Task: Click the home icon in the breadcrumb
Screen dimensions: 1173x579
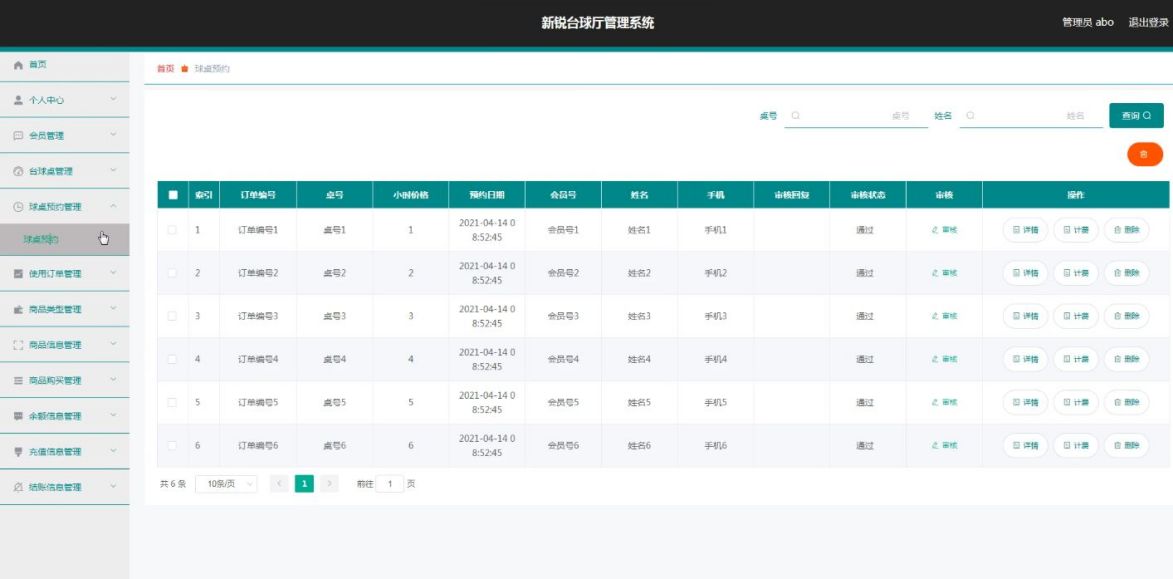Action: (x=184, y=69)
